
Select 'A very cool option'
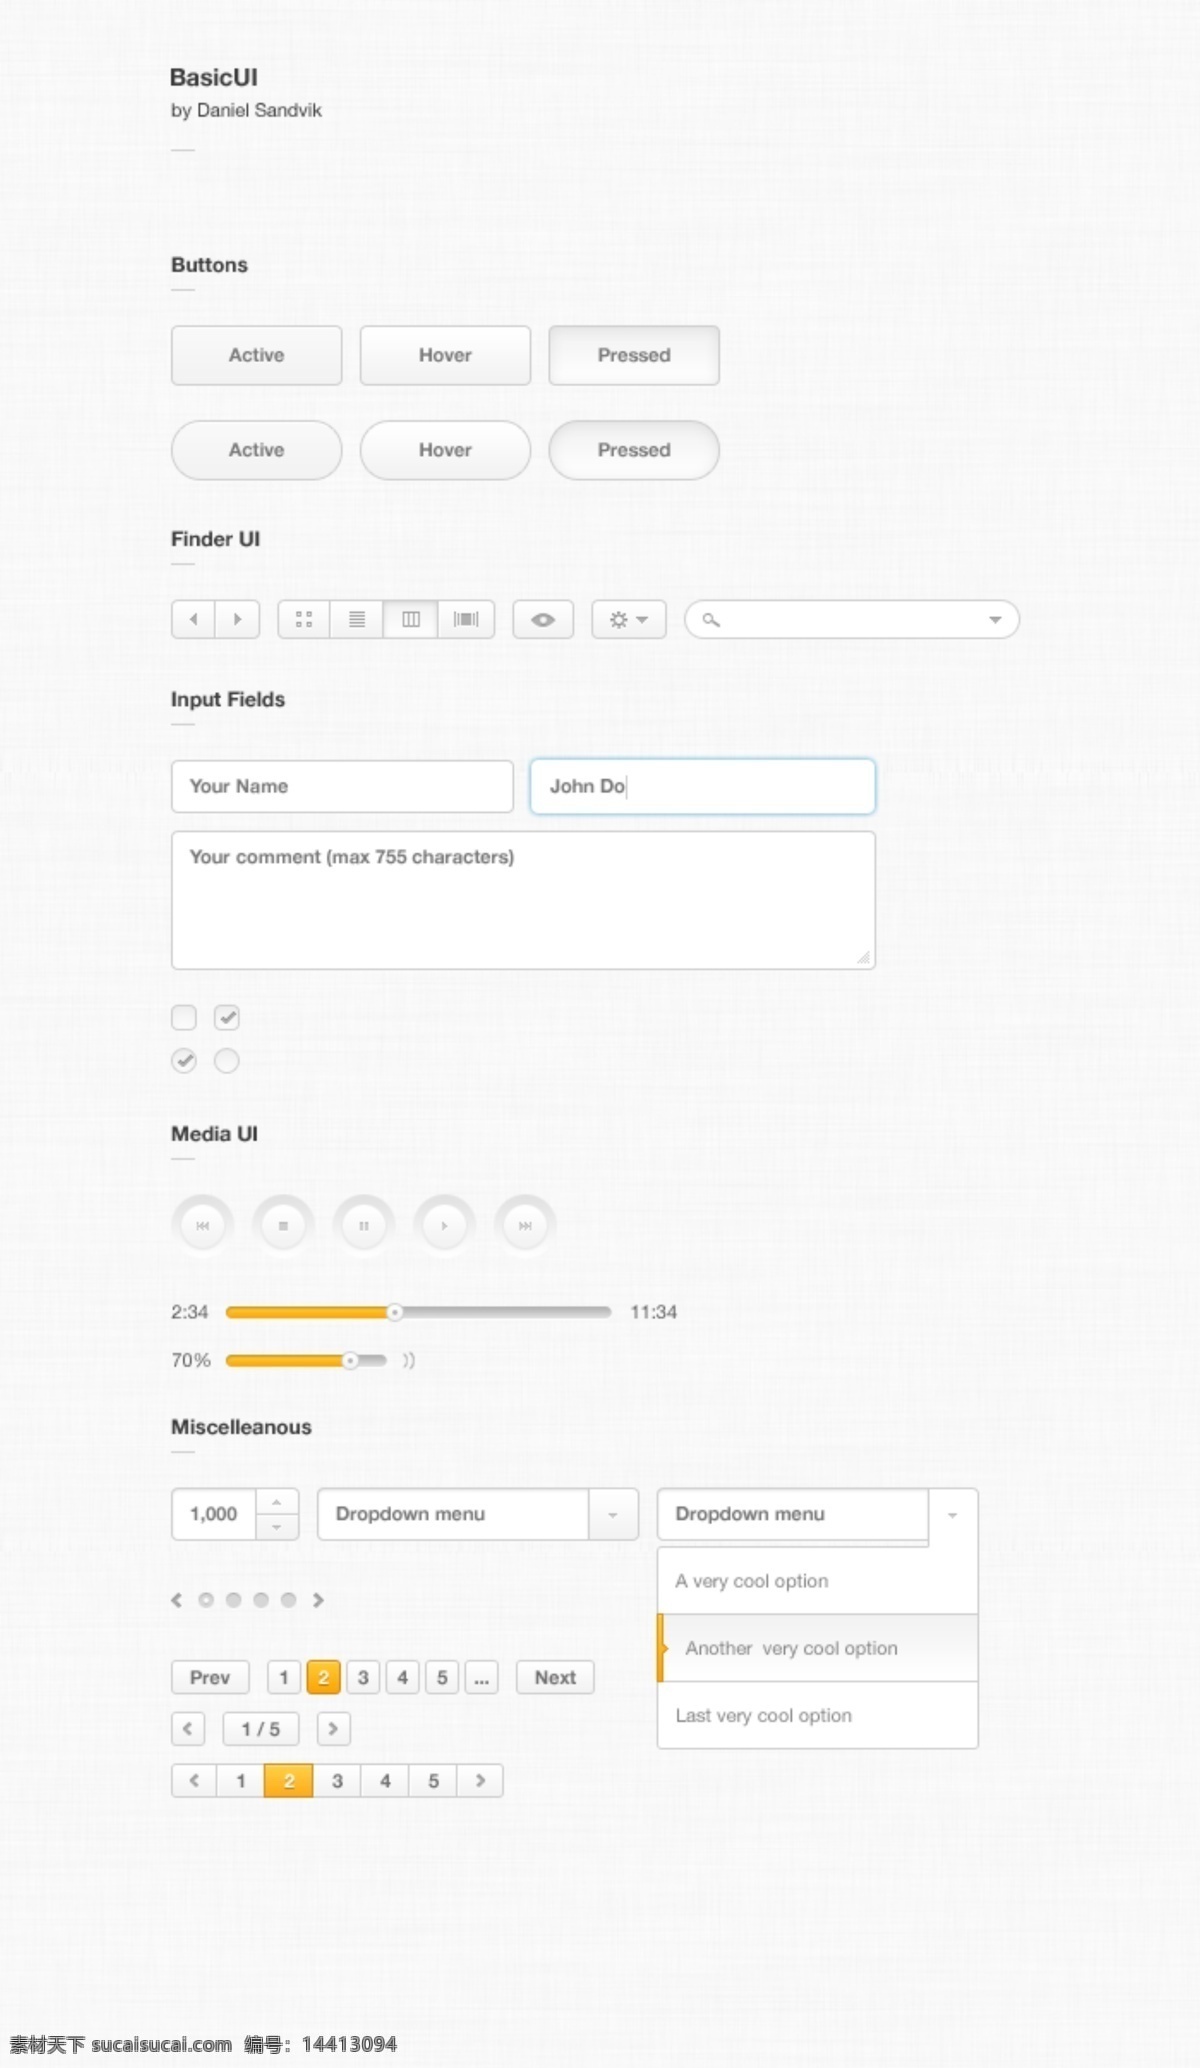(x=818, y=1581)
